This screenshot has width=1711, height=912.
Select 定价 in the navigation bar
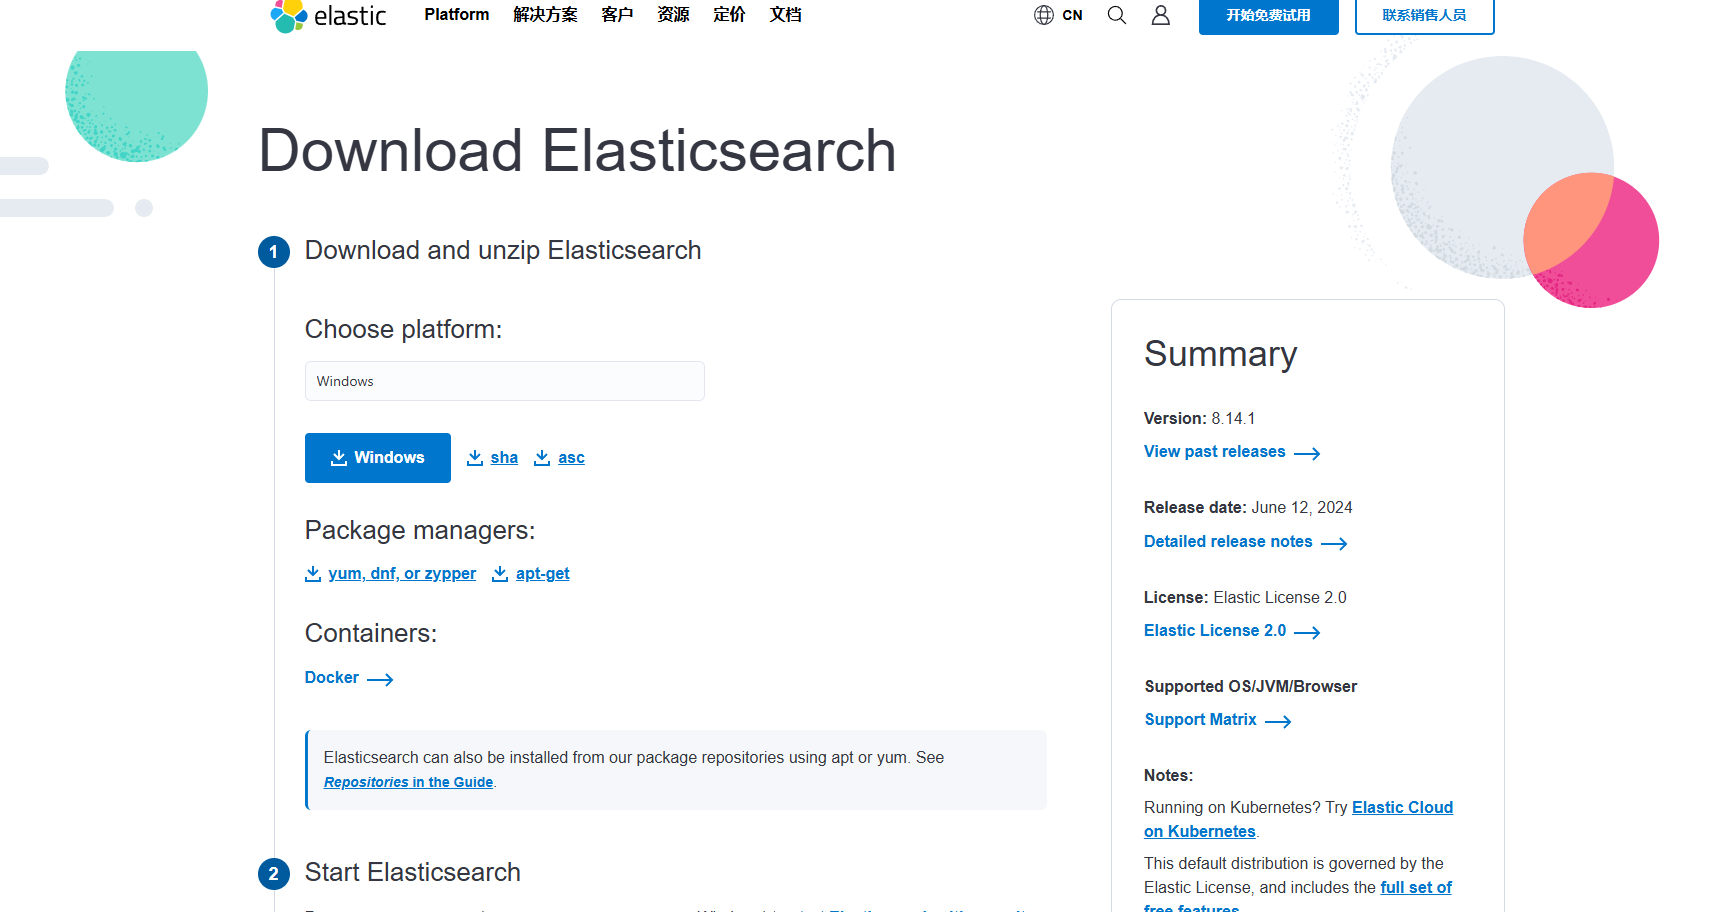729,14
